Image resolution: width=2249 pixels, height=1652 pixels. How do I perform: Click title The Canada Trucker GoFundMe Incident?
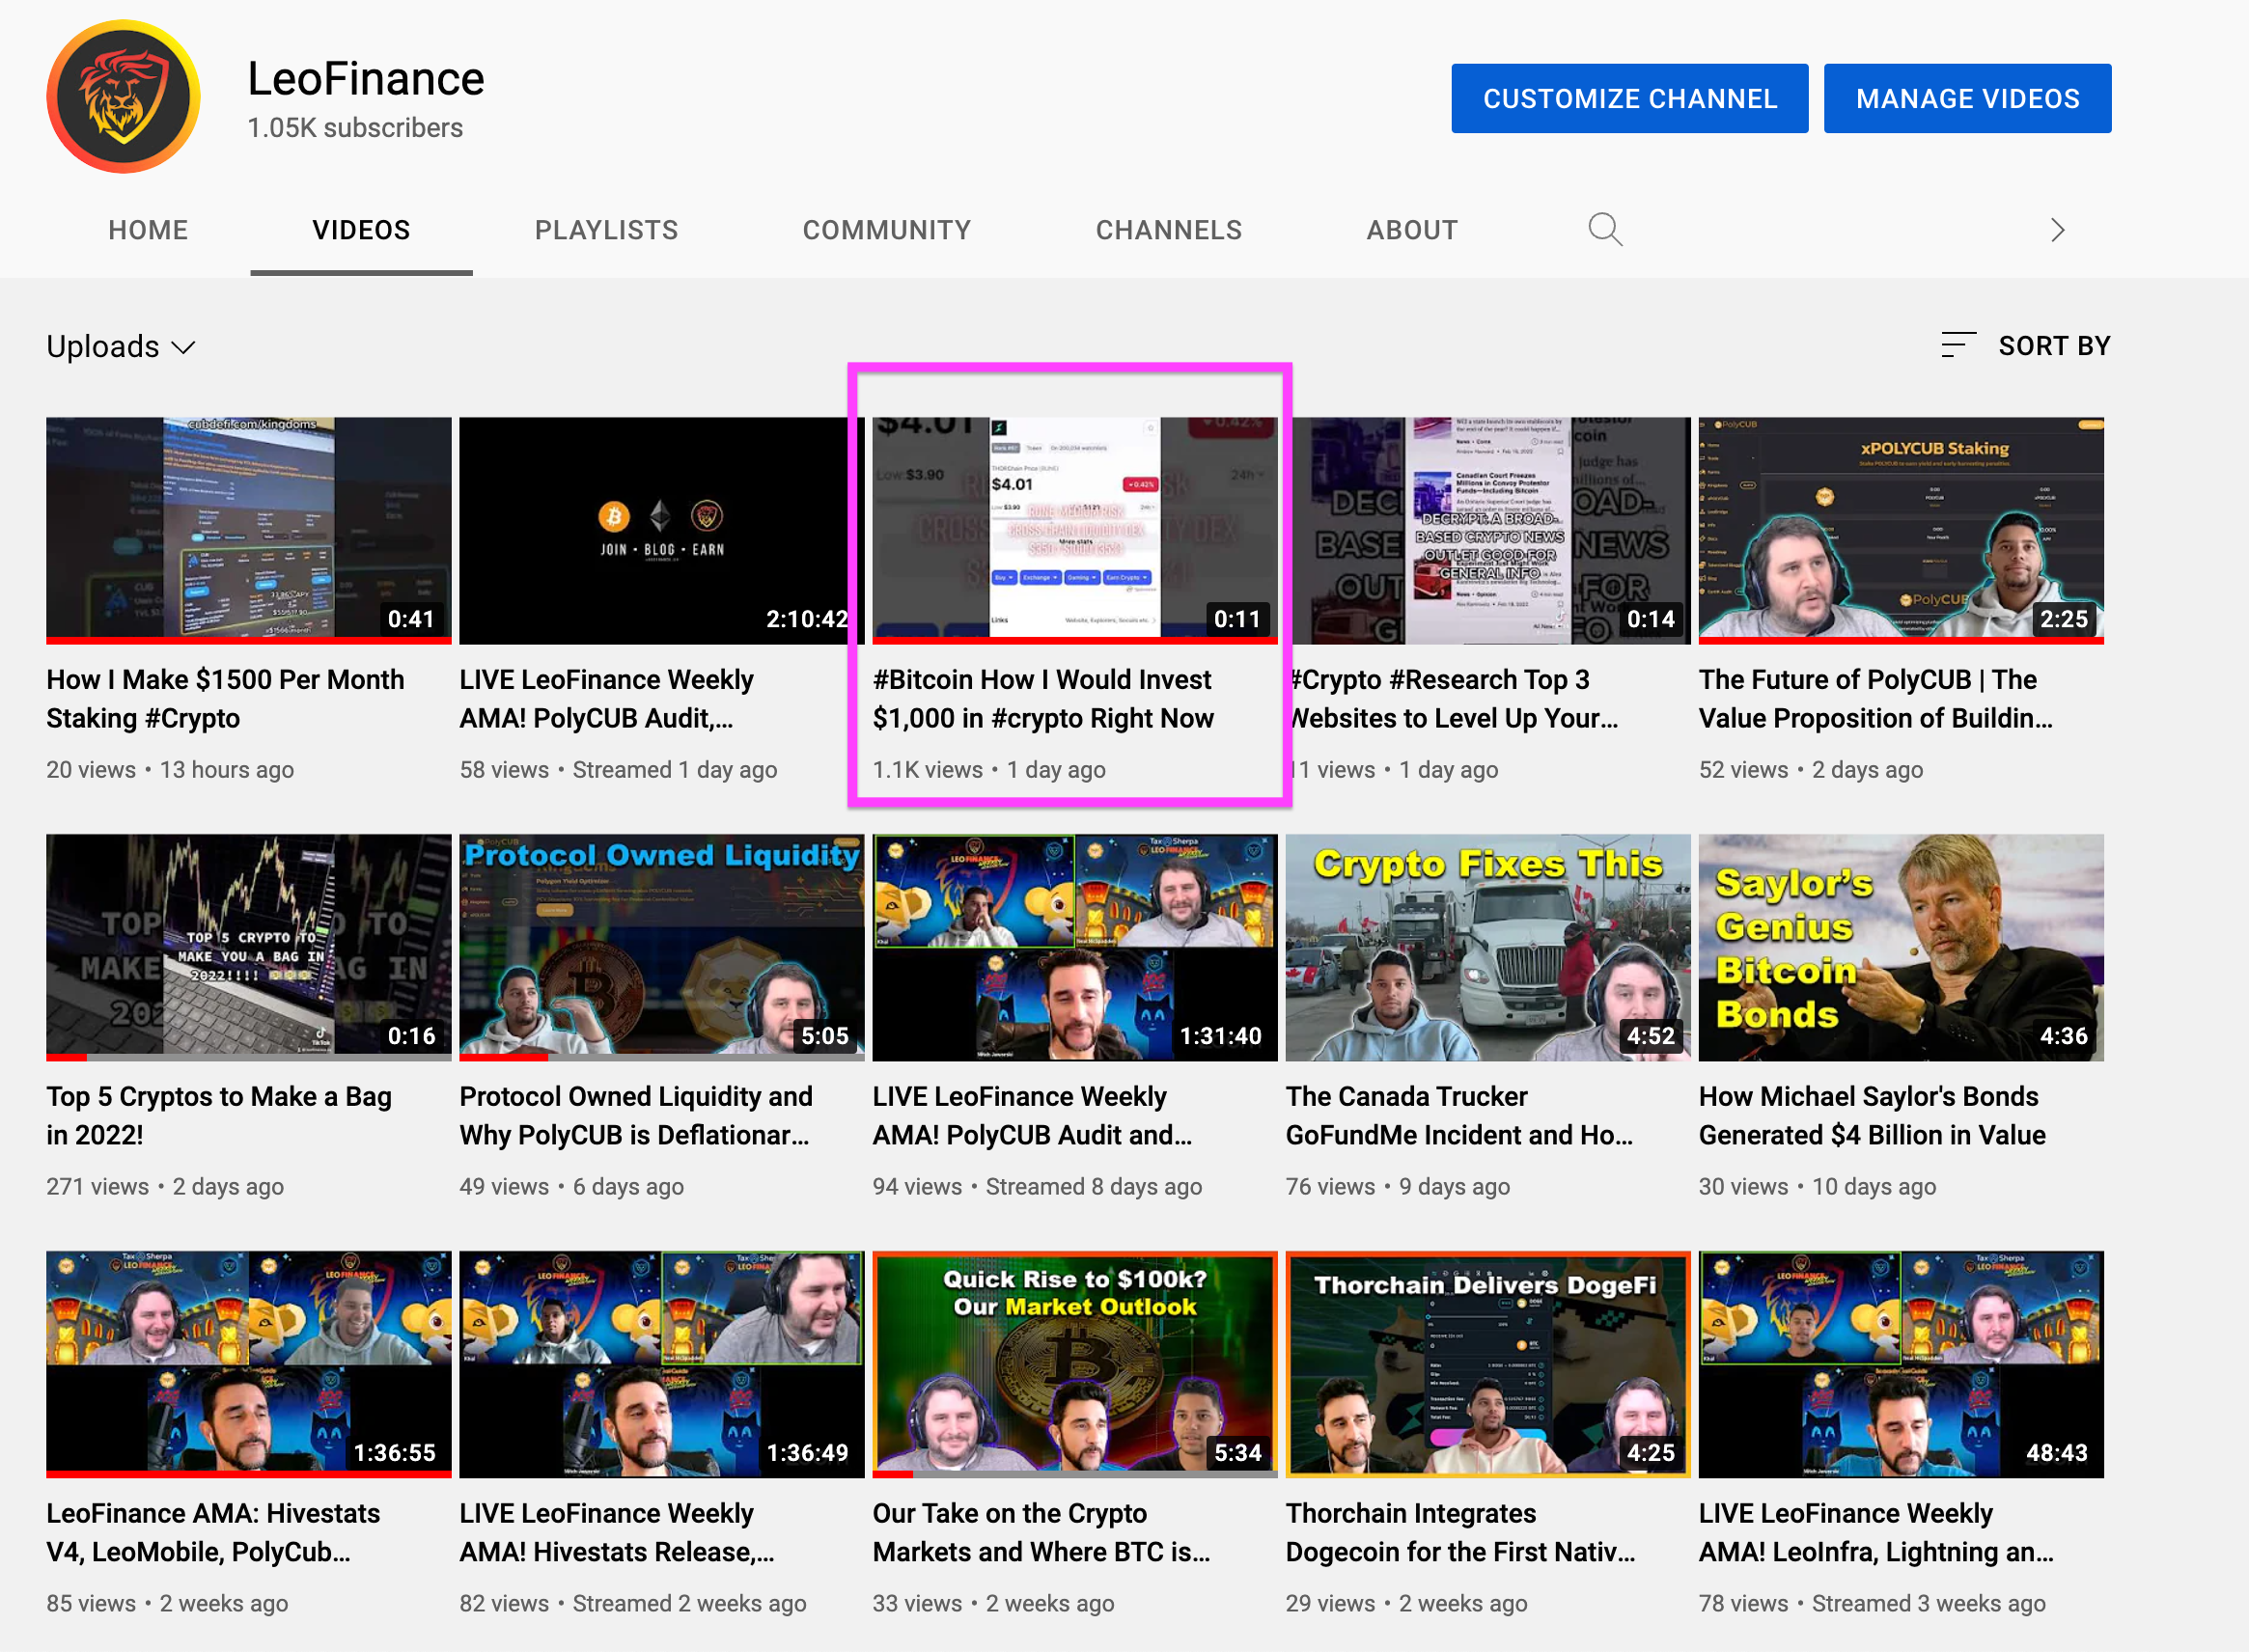click(1459, 1115)
